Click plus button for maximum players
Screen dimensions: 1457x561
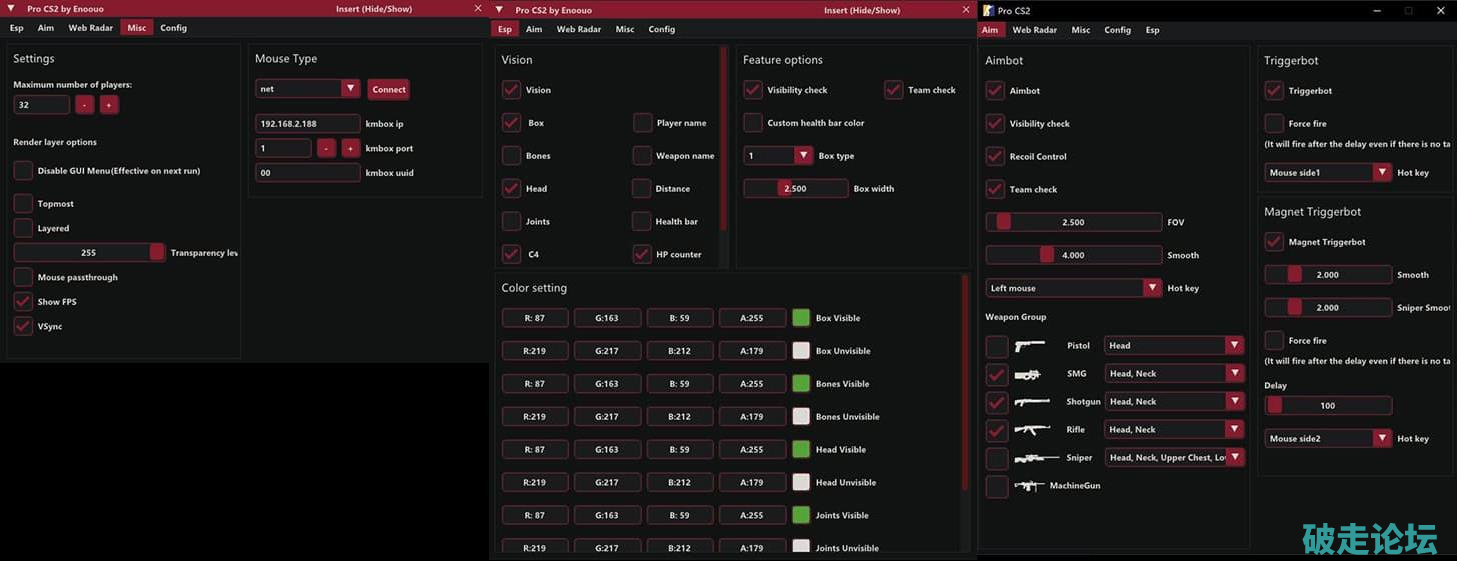109,105
